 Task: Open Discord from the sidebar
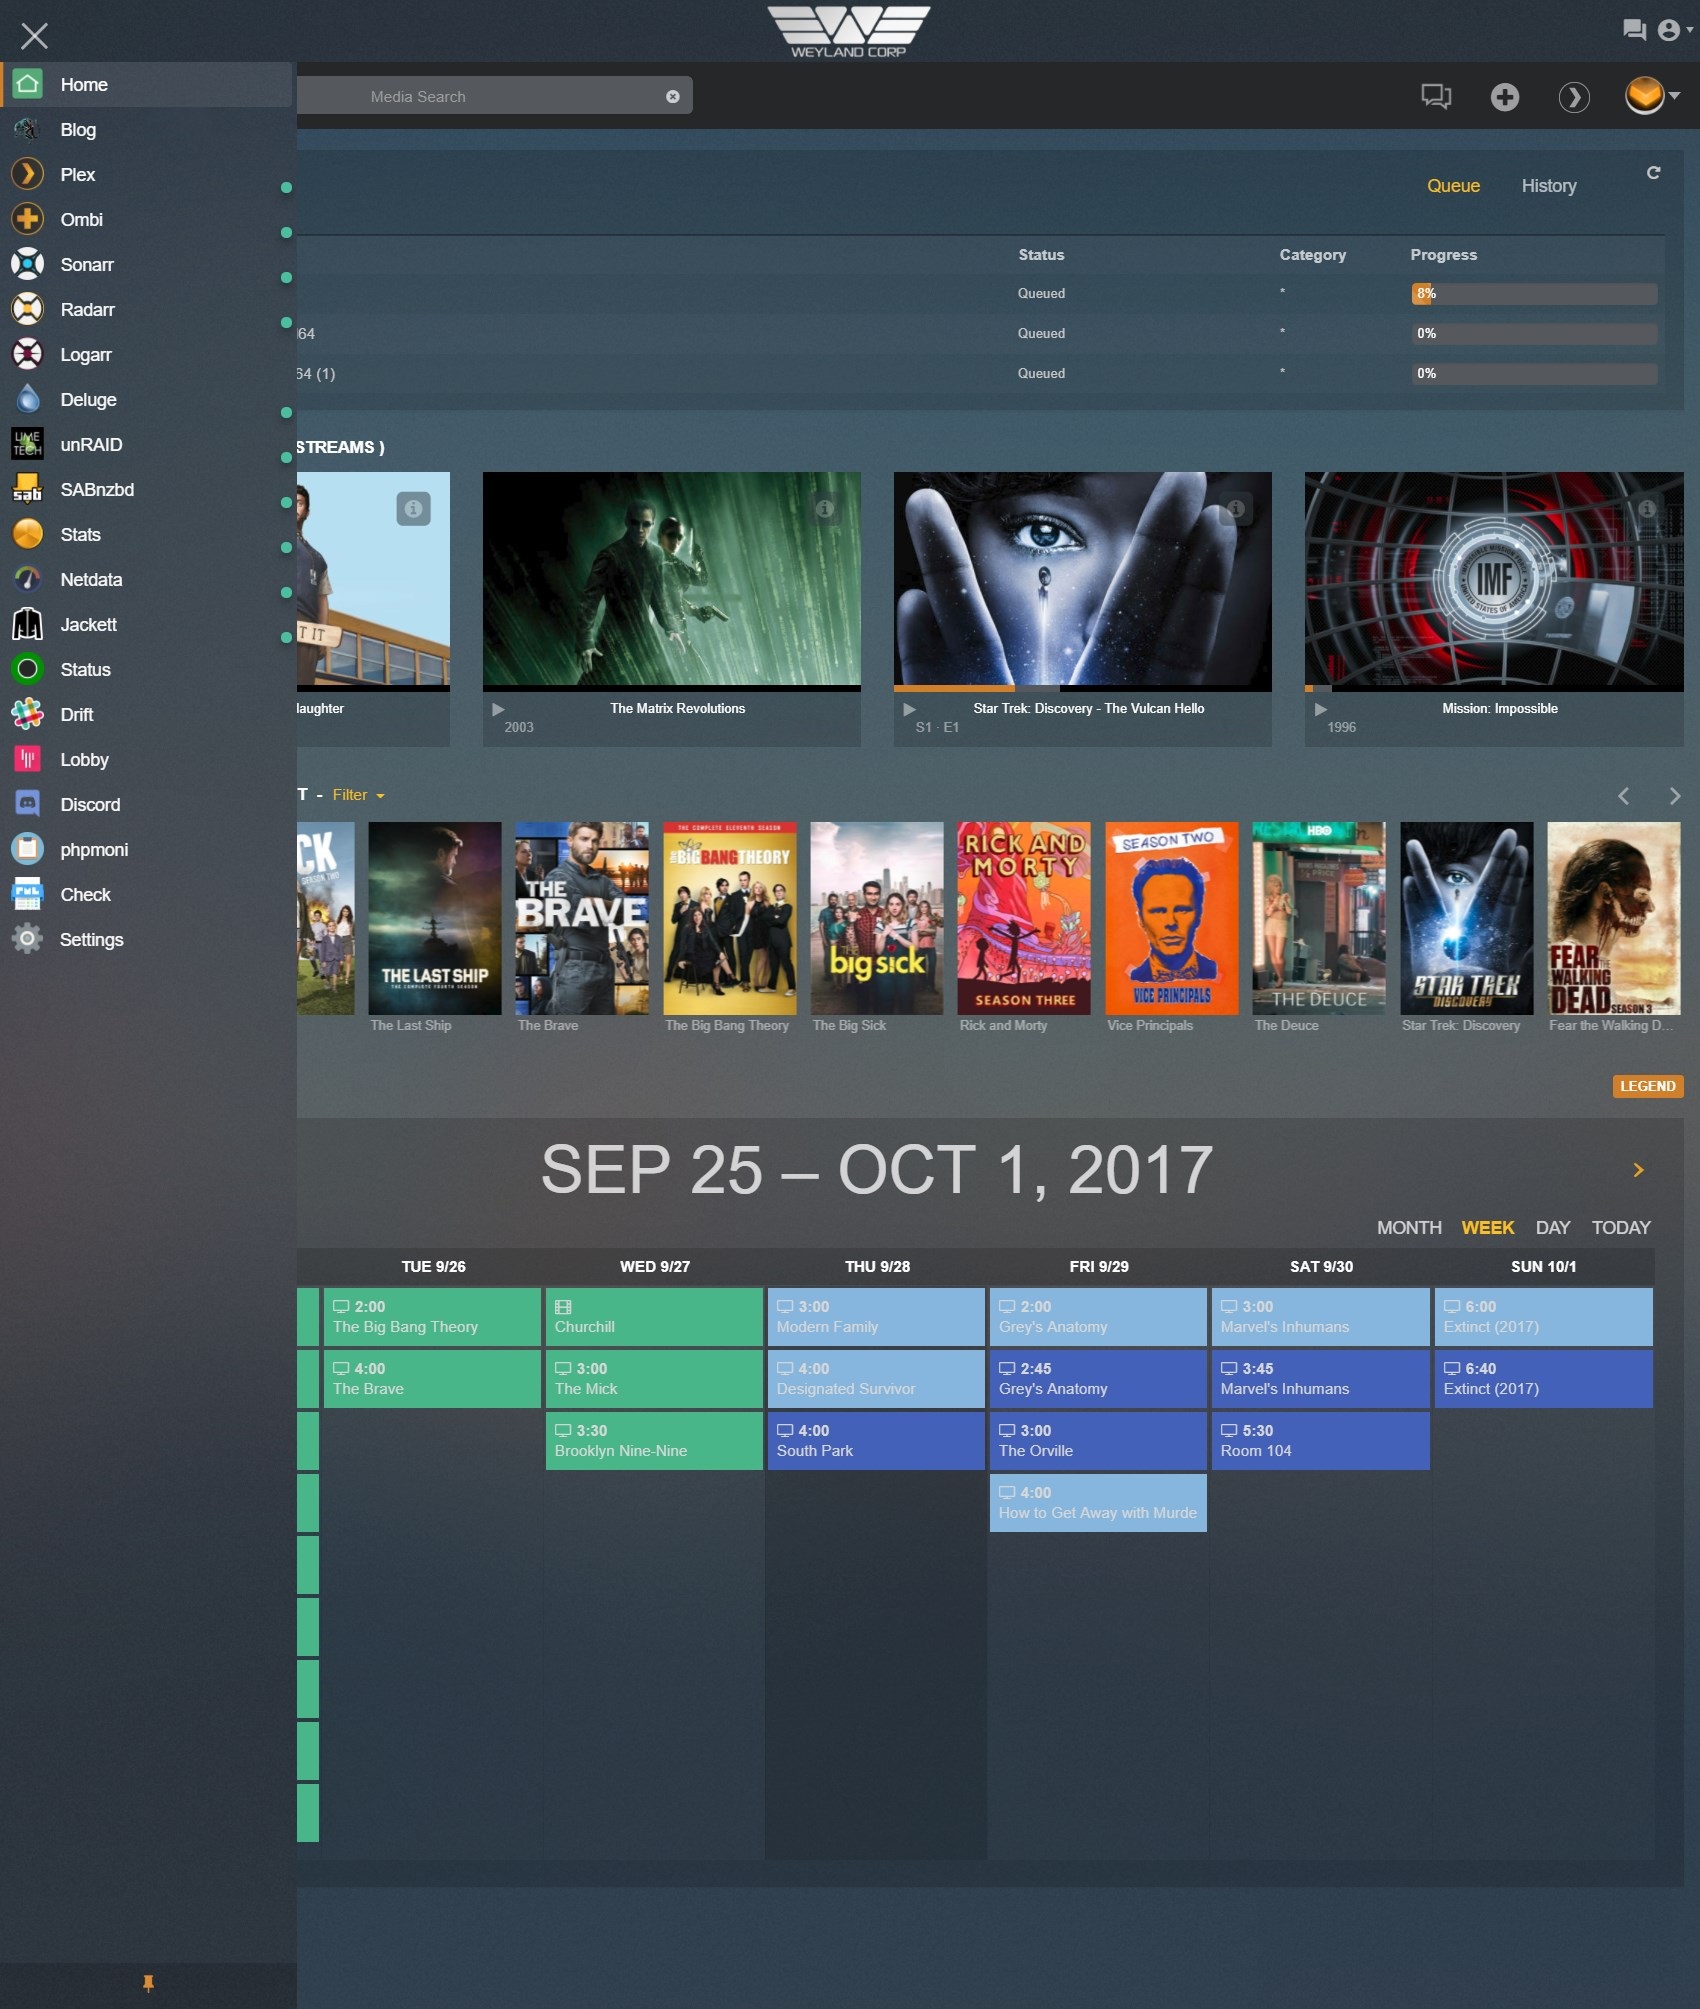click(x=146, y=805)
